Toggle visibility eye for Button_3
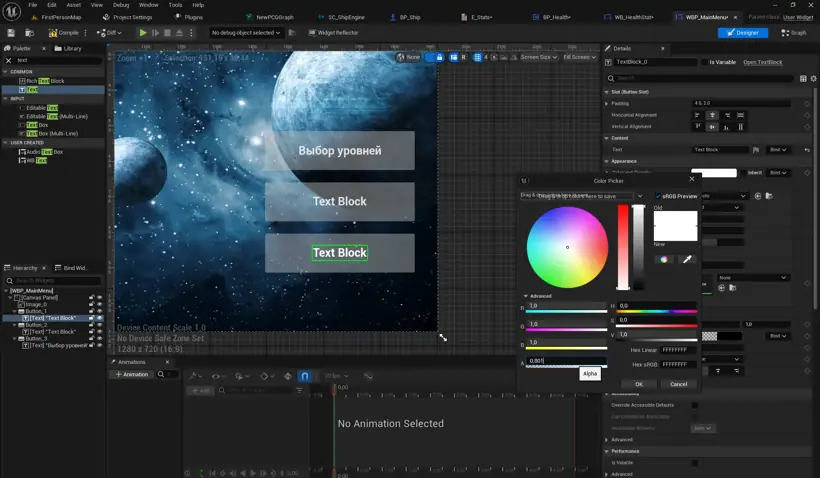Viewport: 820px width, 478px height. (99, 338)
